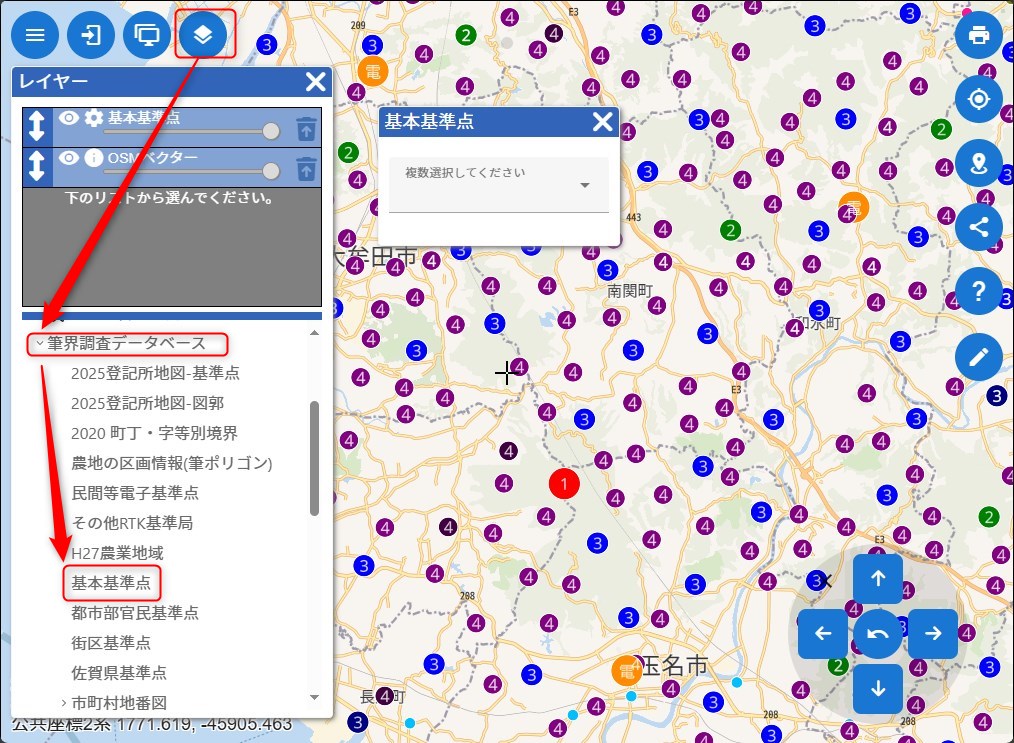Expand the 市町村地番図 tree group
Image resolution: width=1014 pixels, height=743 pixels.
coord(63,703)
